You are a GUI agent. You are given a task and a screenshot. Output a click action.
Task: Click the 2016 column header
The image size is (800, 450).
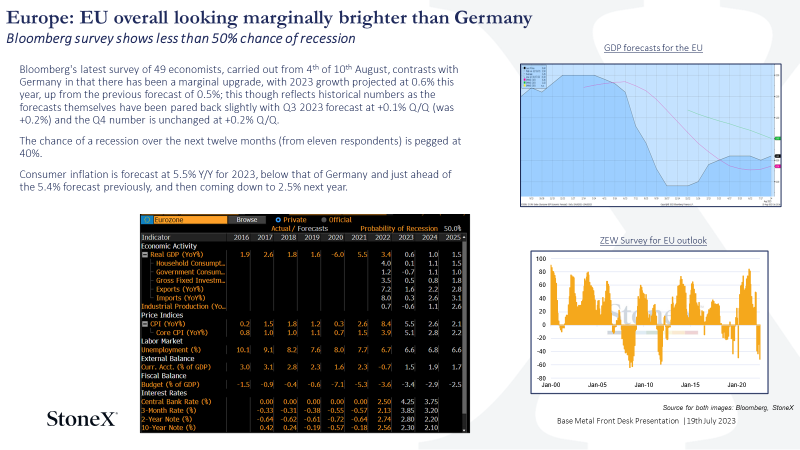coord(241,237)
